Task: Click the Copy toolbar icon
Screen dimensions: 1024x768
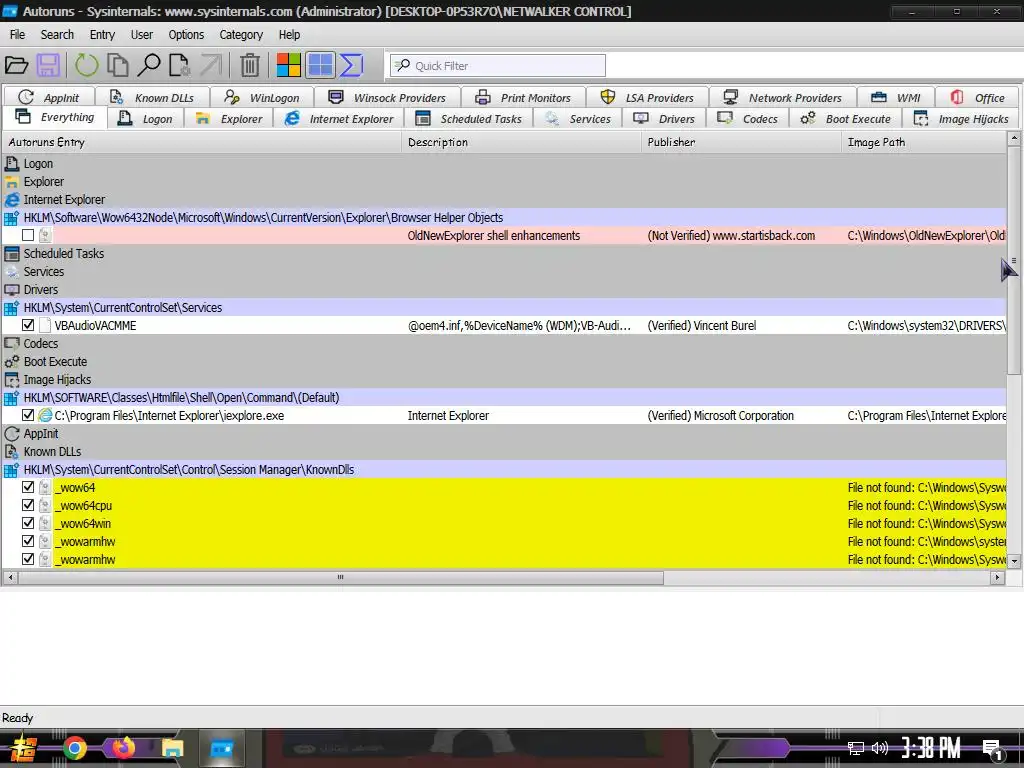Action: click(x=118, y=65)
